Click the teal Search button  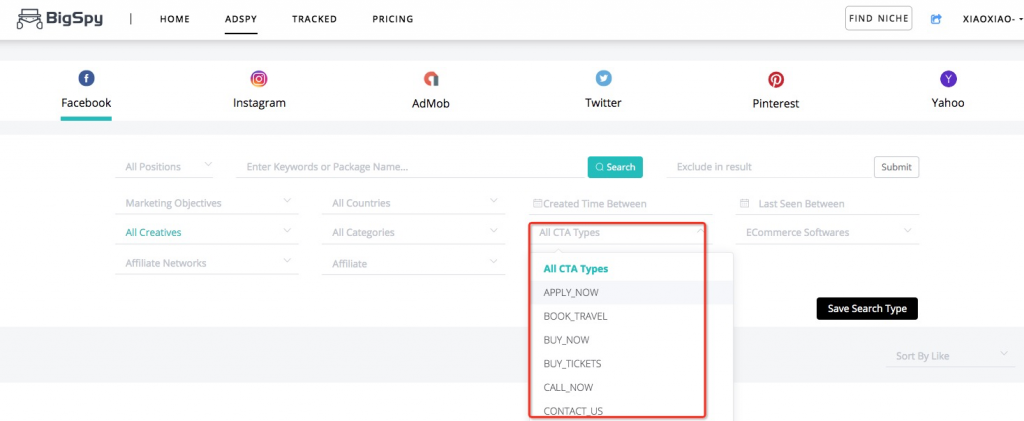pos(615,167)
